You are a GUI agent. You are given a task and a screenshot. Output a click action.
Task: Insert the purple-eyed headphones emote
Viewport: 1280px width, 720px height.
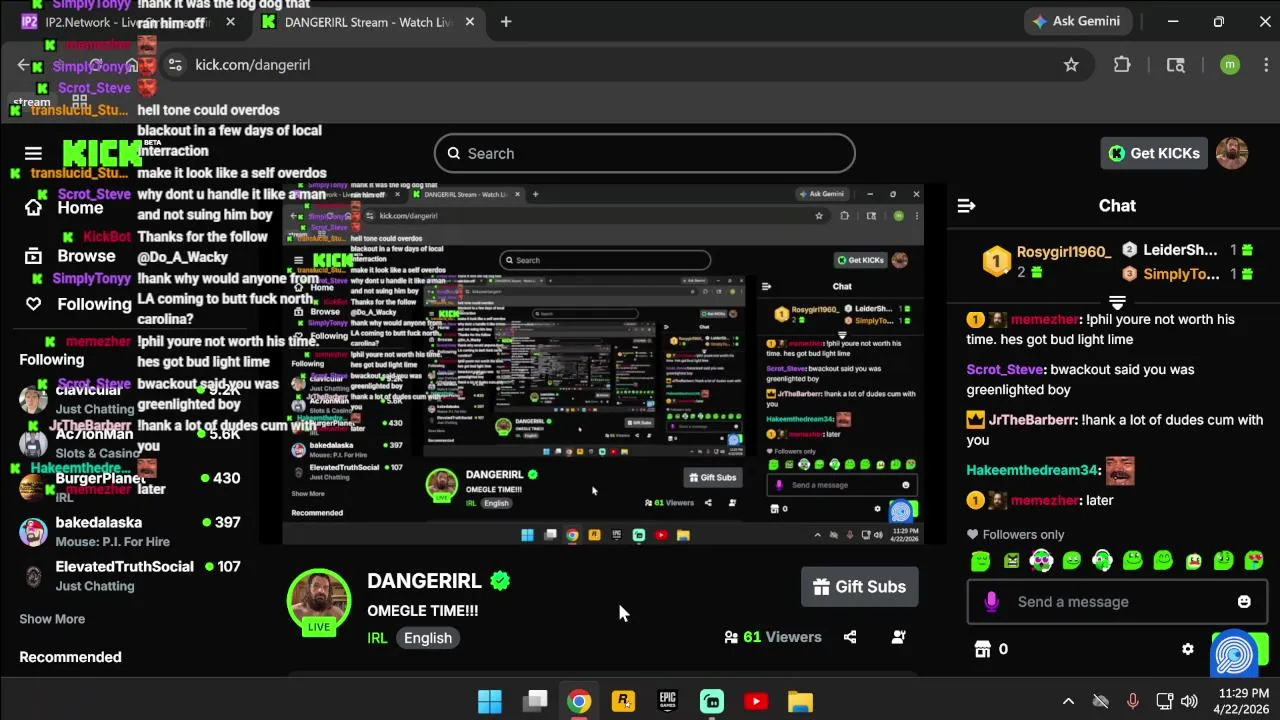(x=1042, y=561)
